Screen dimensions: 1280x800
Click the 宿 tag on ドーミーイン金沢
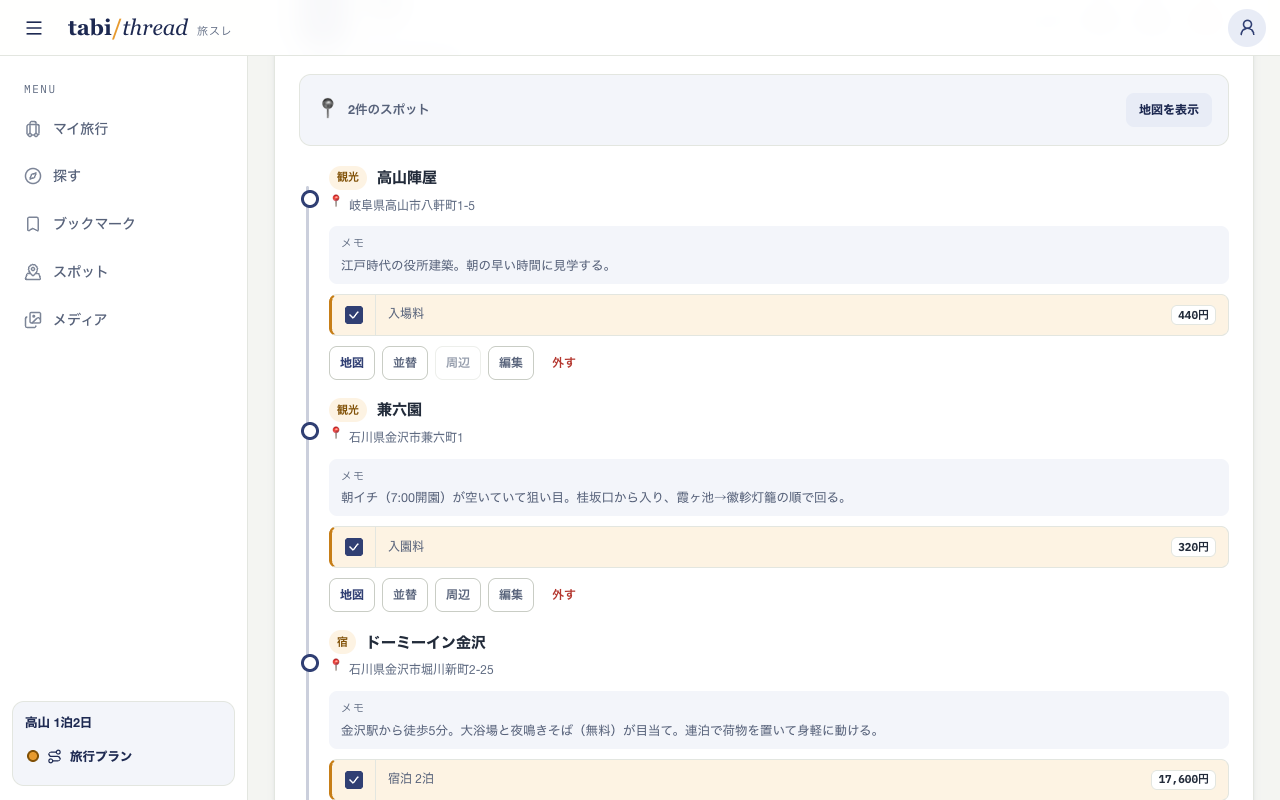(x=342, y=642)
